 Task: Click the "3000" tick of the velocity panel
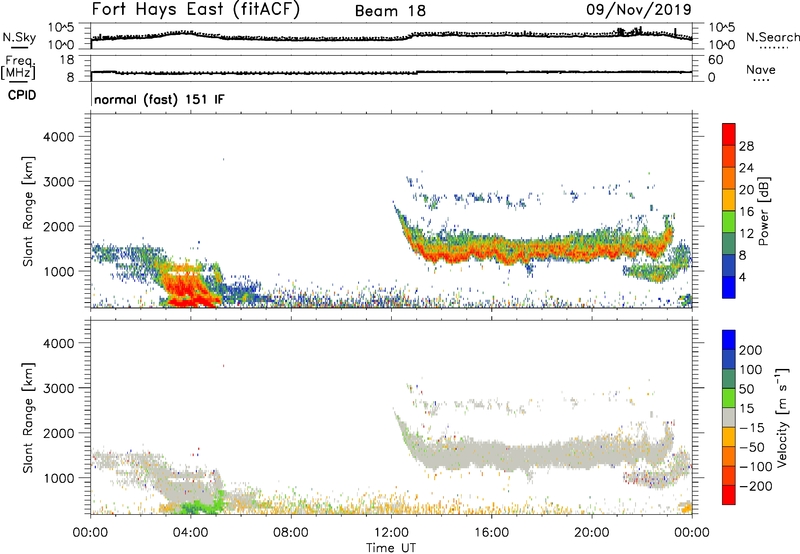pyautogui.click(x=59, y=388)
